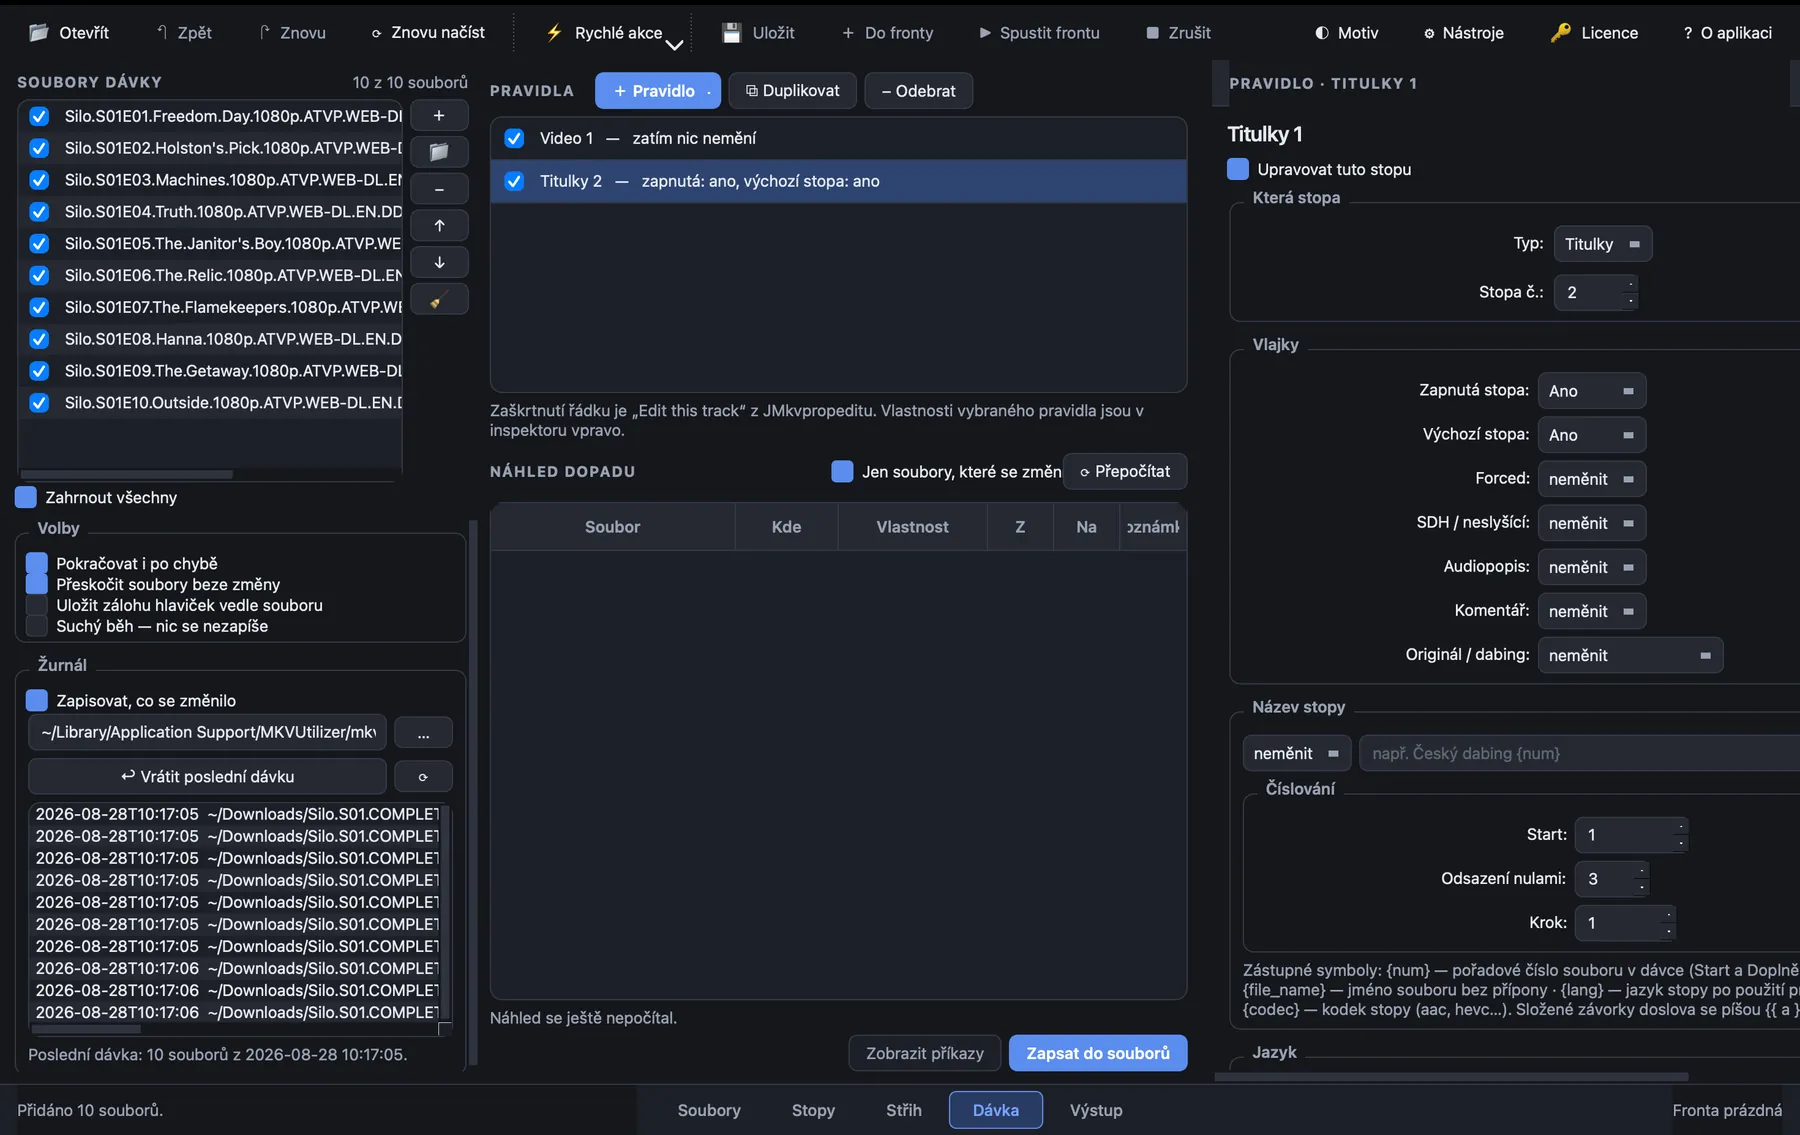
Task: Click Zapsat do souborů button
Action: (x=1098, y=1053)
